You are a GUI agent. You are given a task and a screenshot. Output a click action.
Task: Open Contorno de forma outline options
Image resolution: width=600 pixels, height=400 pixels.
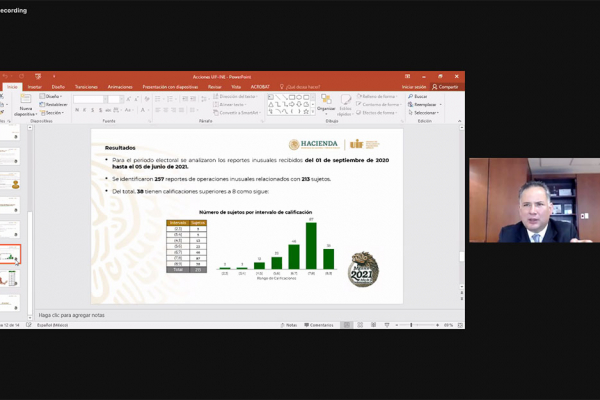(x=378, y=104)
